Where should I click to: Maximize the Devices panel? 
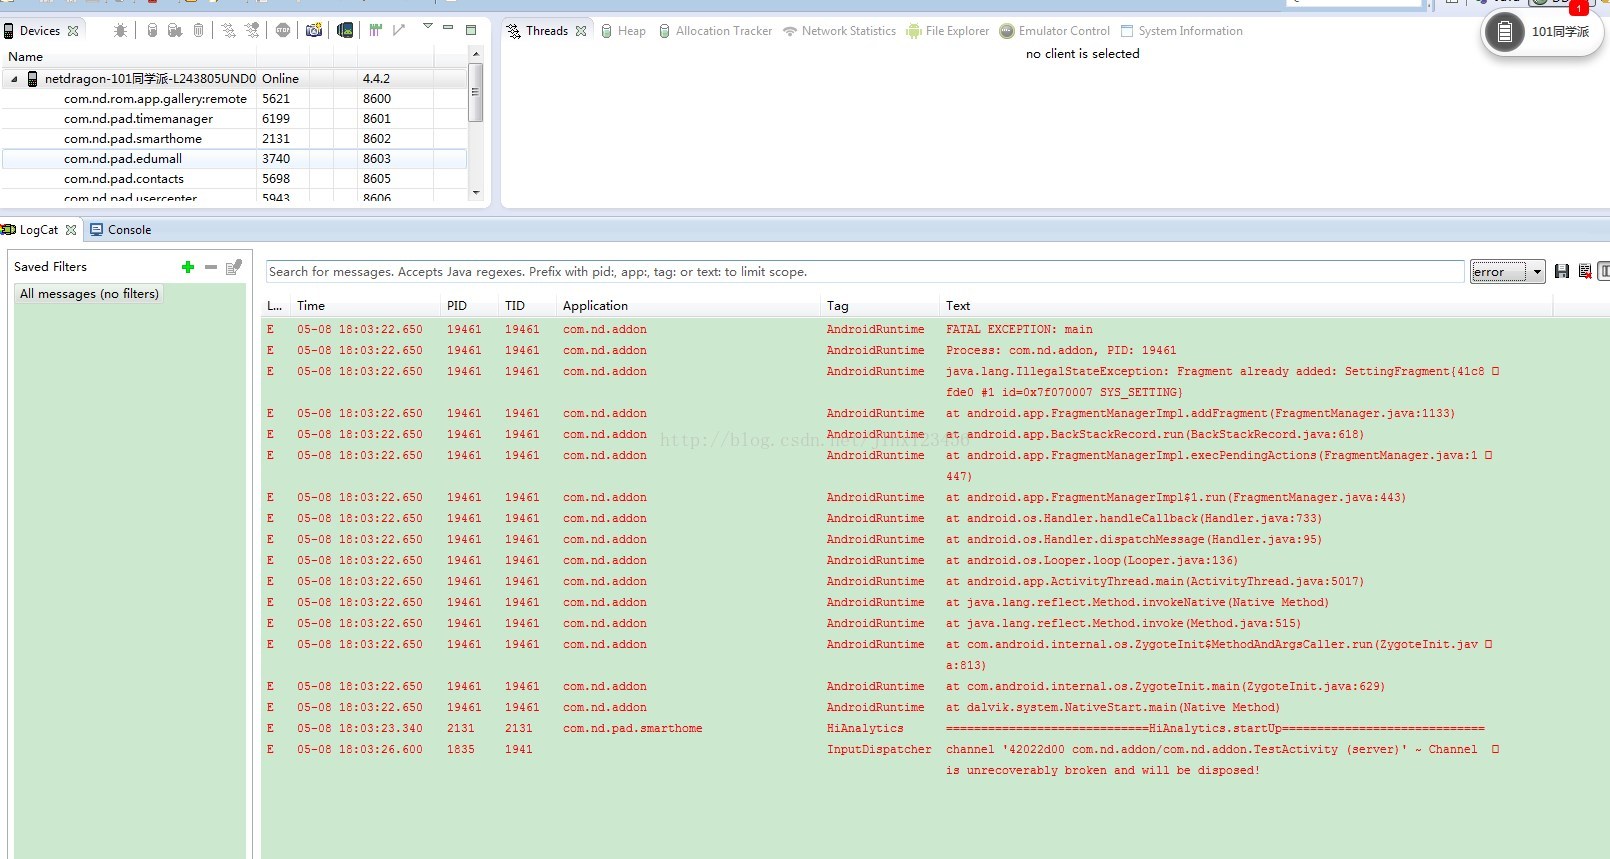(471, 29)
